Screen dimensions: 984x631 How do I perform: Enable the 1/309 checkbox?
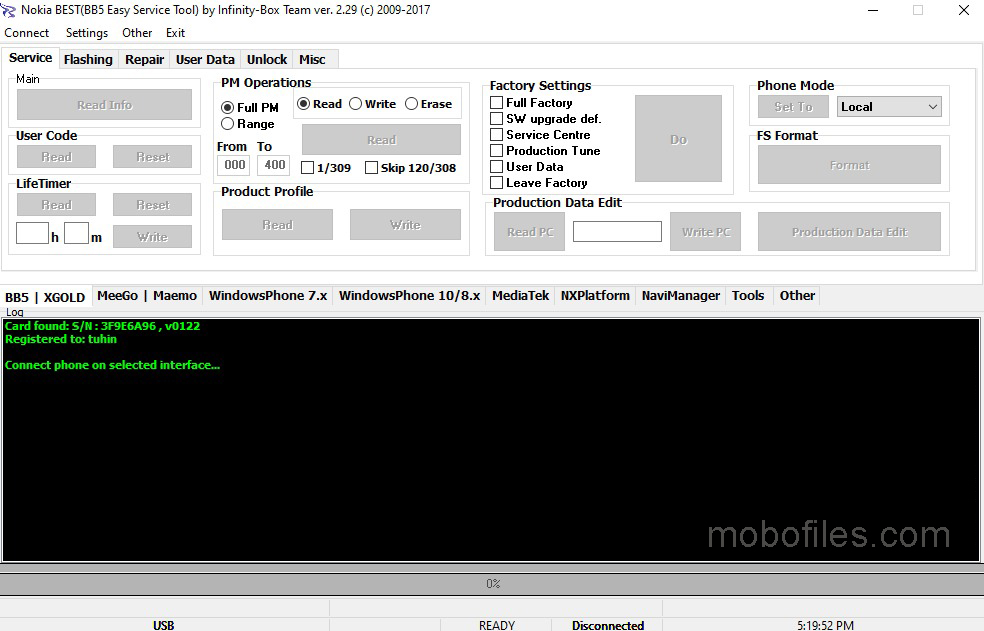(326, 168)
